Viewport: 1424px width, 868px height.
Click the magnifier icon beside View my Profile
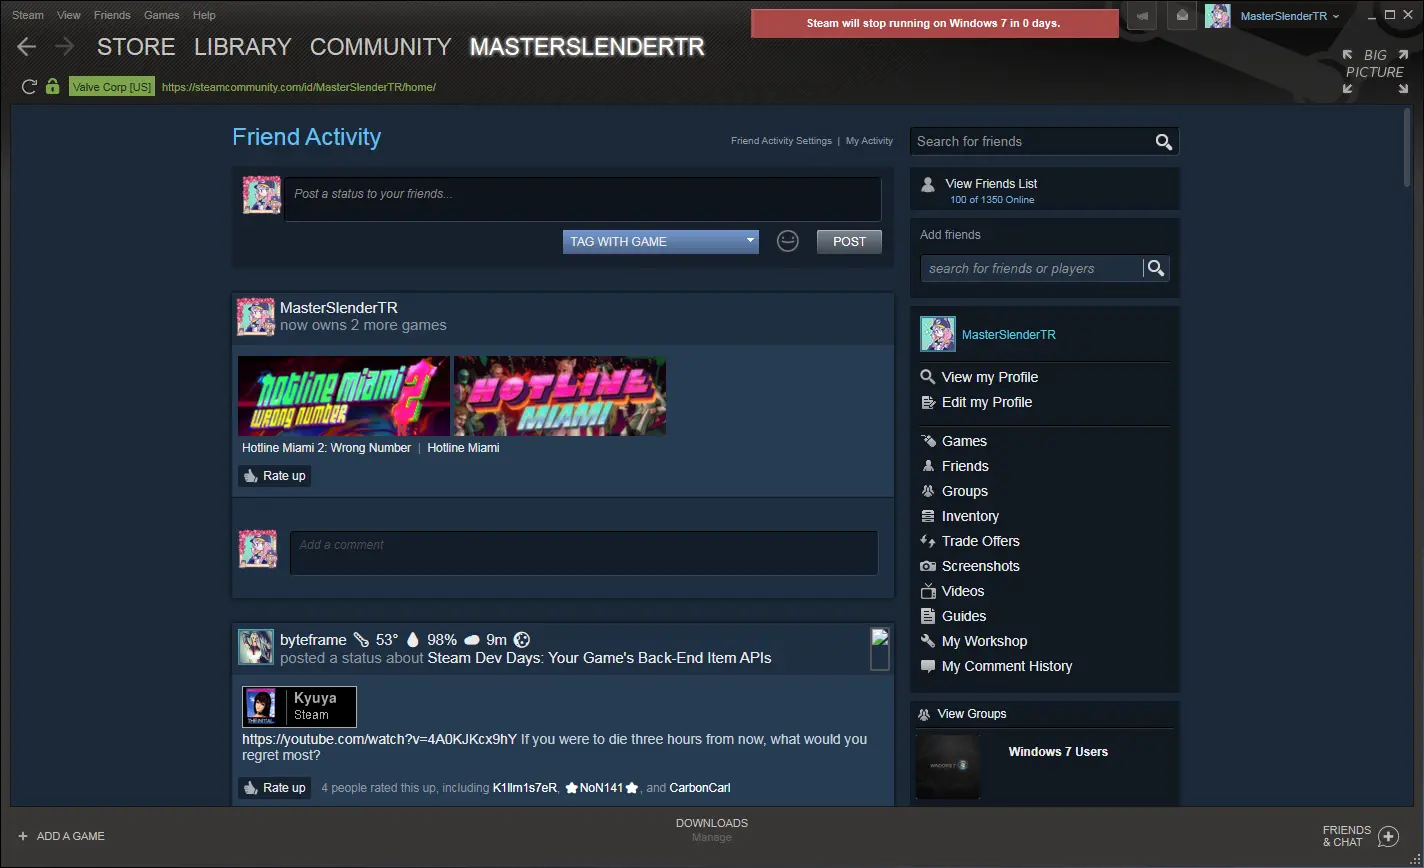[927, 377]
